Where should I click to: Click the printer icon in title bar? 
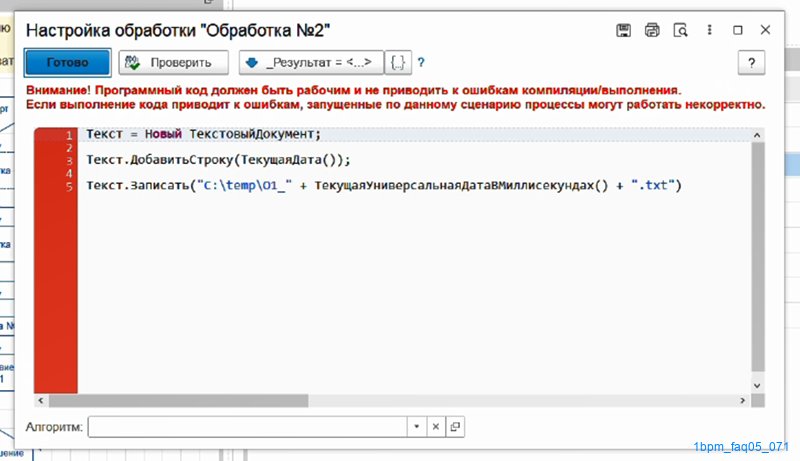(x=652, y=30)
